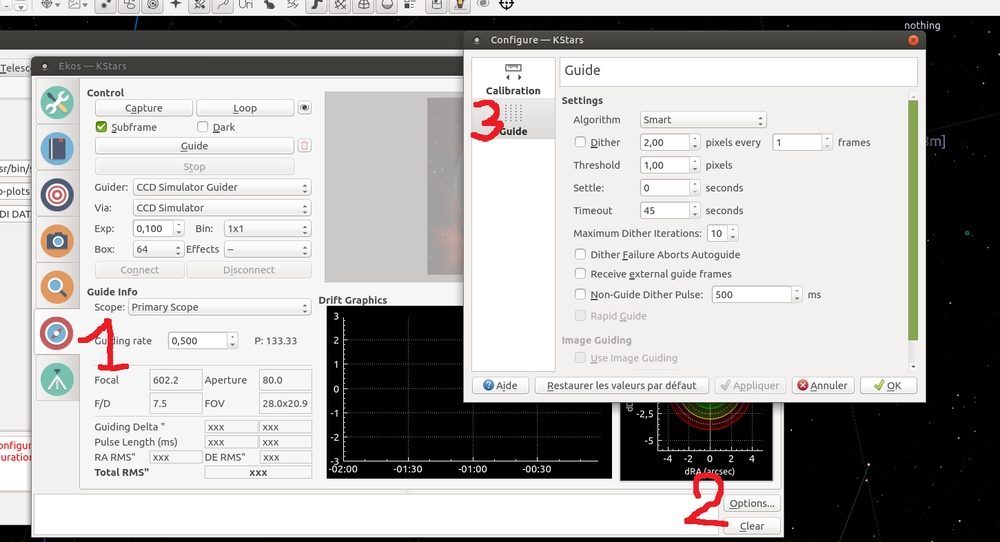Viewport: 1000px width, 542px height.
Task: Click the Disconnect button
Action: tap(249, 270)
